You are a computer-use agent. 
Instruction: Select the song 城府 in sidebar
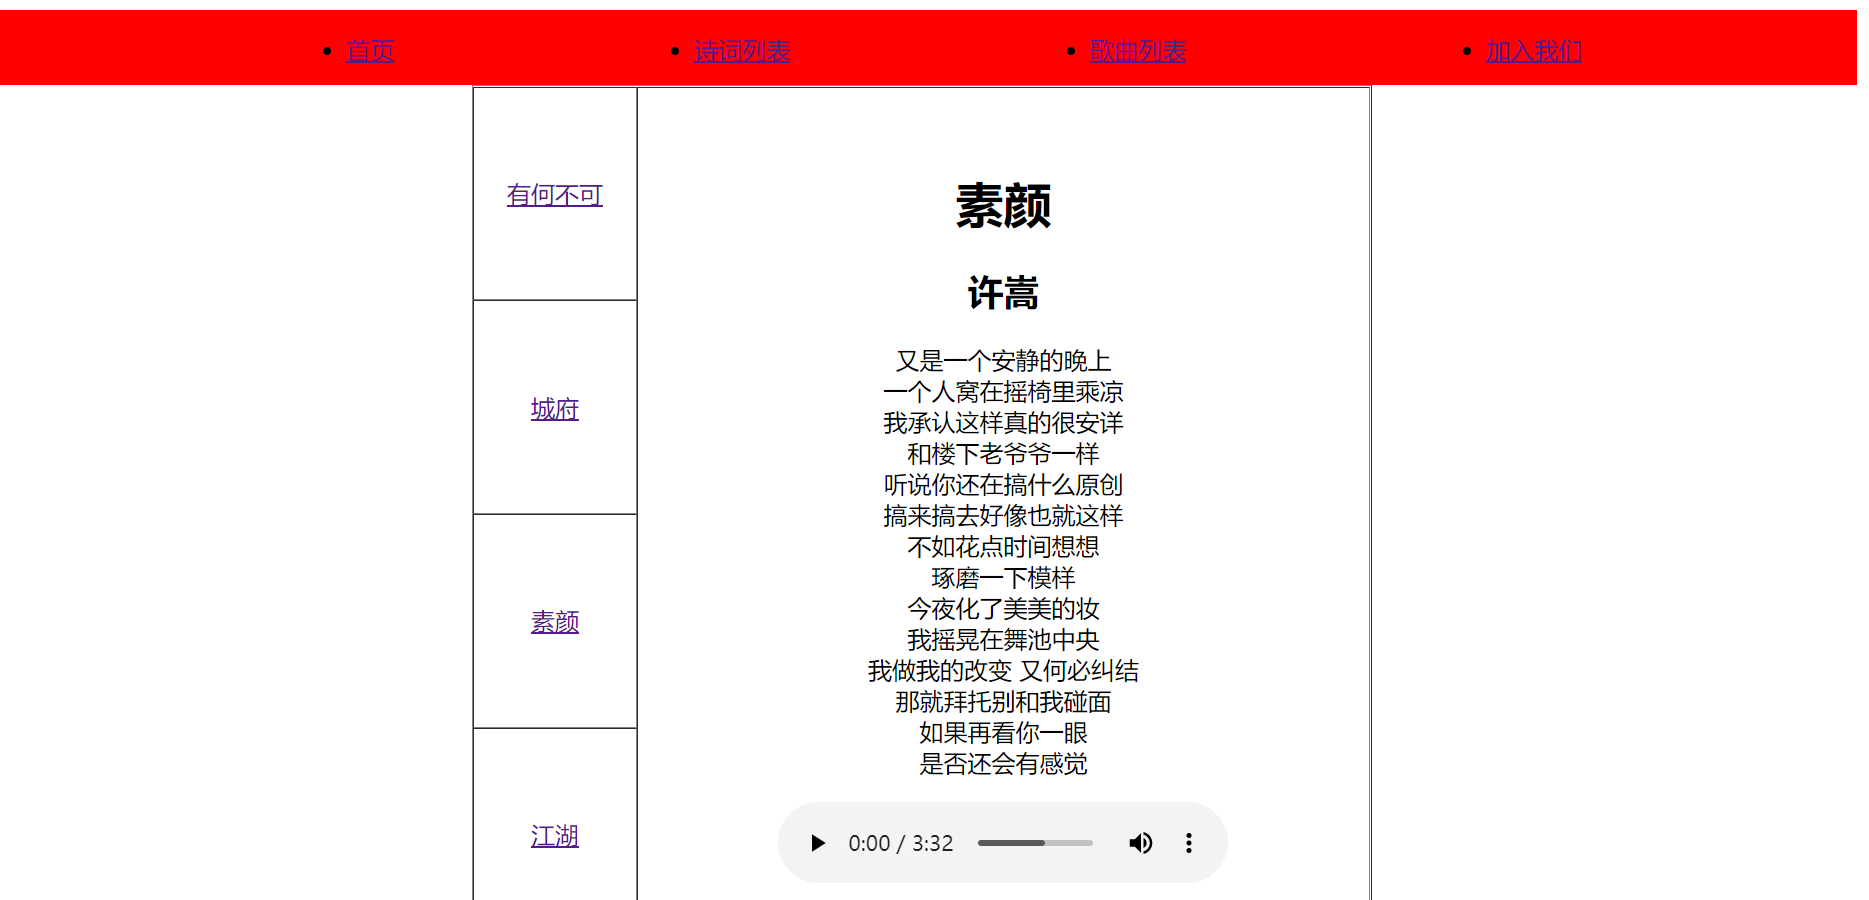[x=555, y=409]
